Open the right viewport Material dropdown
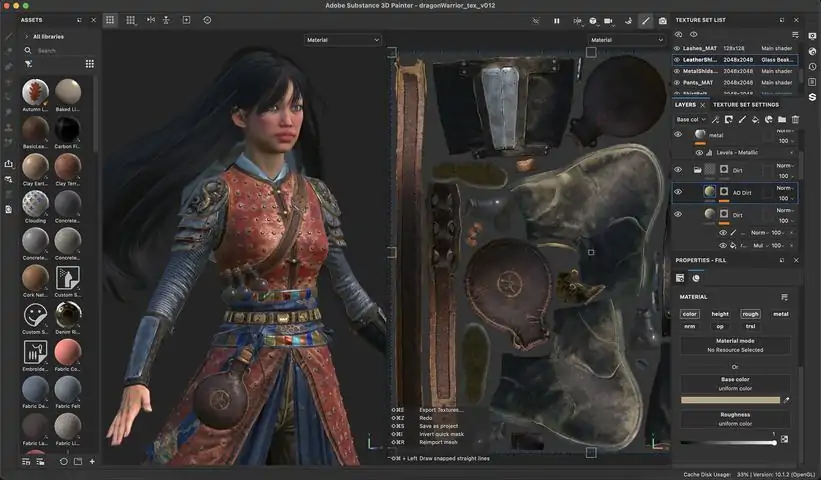Viewport: 821px width, 480px height. pos(626,40)
